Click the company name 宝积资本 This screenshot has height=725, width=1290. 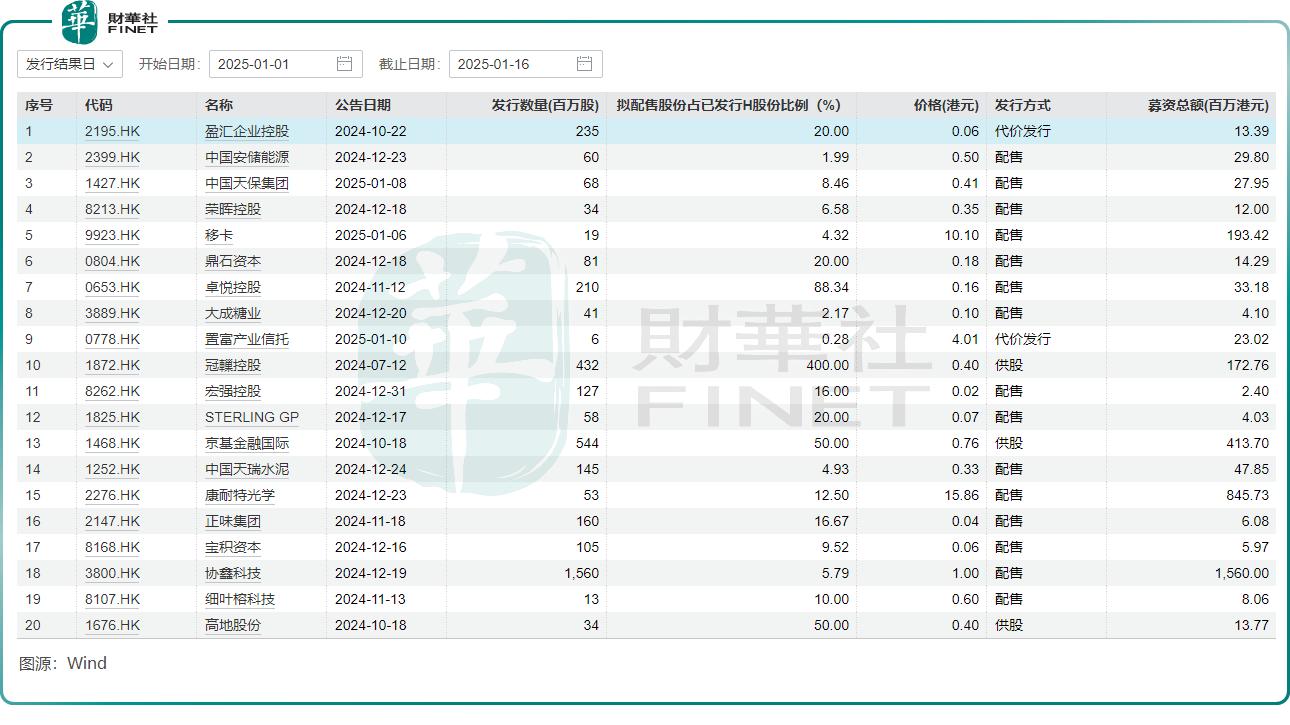233,547
